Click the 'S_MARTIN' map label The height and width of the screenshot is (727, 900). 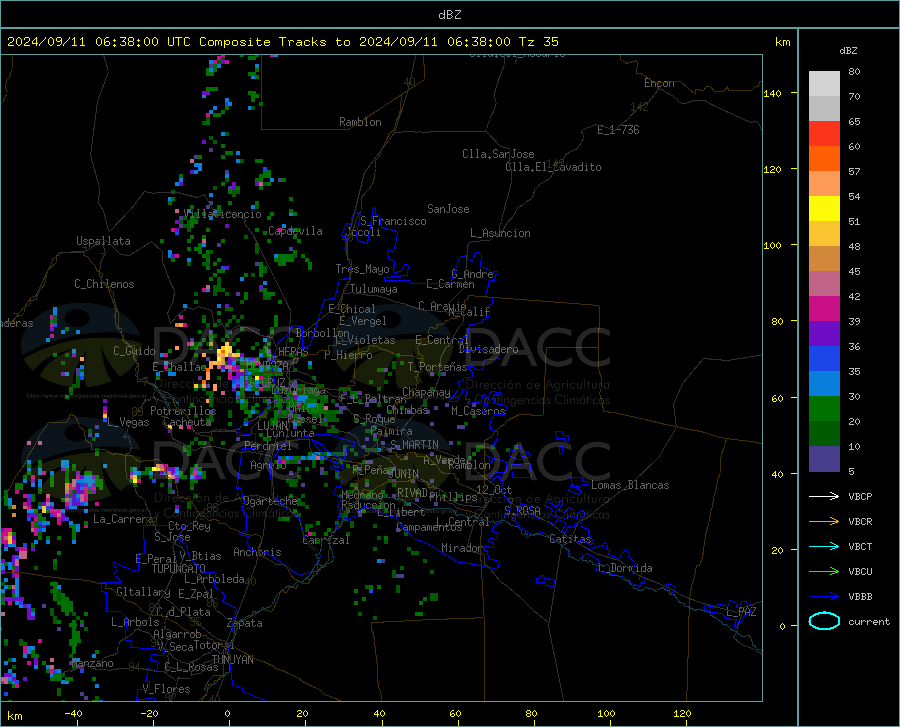(414, 445)
